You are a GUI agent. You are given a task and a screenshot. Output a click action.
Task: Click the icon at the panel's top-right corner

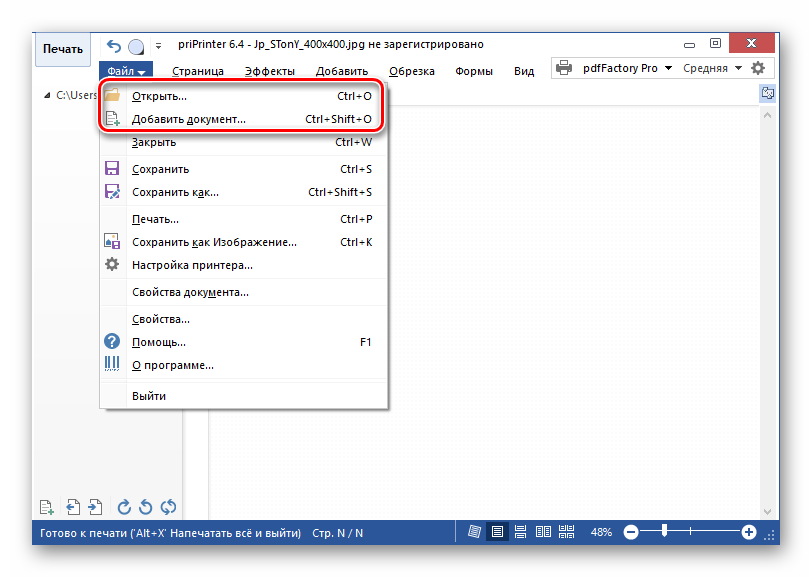click(768, 93)
